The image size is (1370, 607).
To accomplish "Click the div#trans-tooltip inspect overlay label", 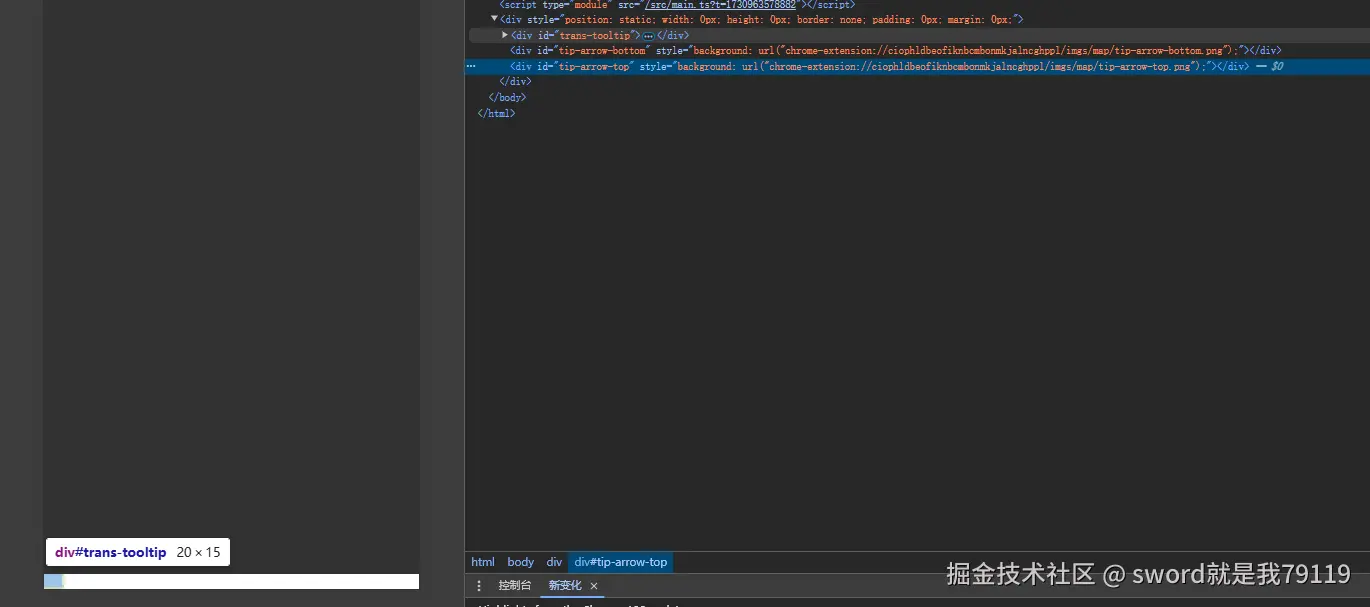I will pyautogui.click(x=138, y=552).
